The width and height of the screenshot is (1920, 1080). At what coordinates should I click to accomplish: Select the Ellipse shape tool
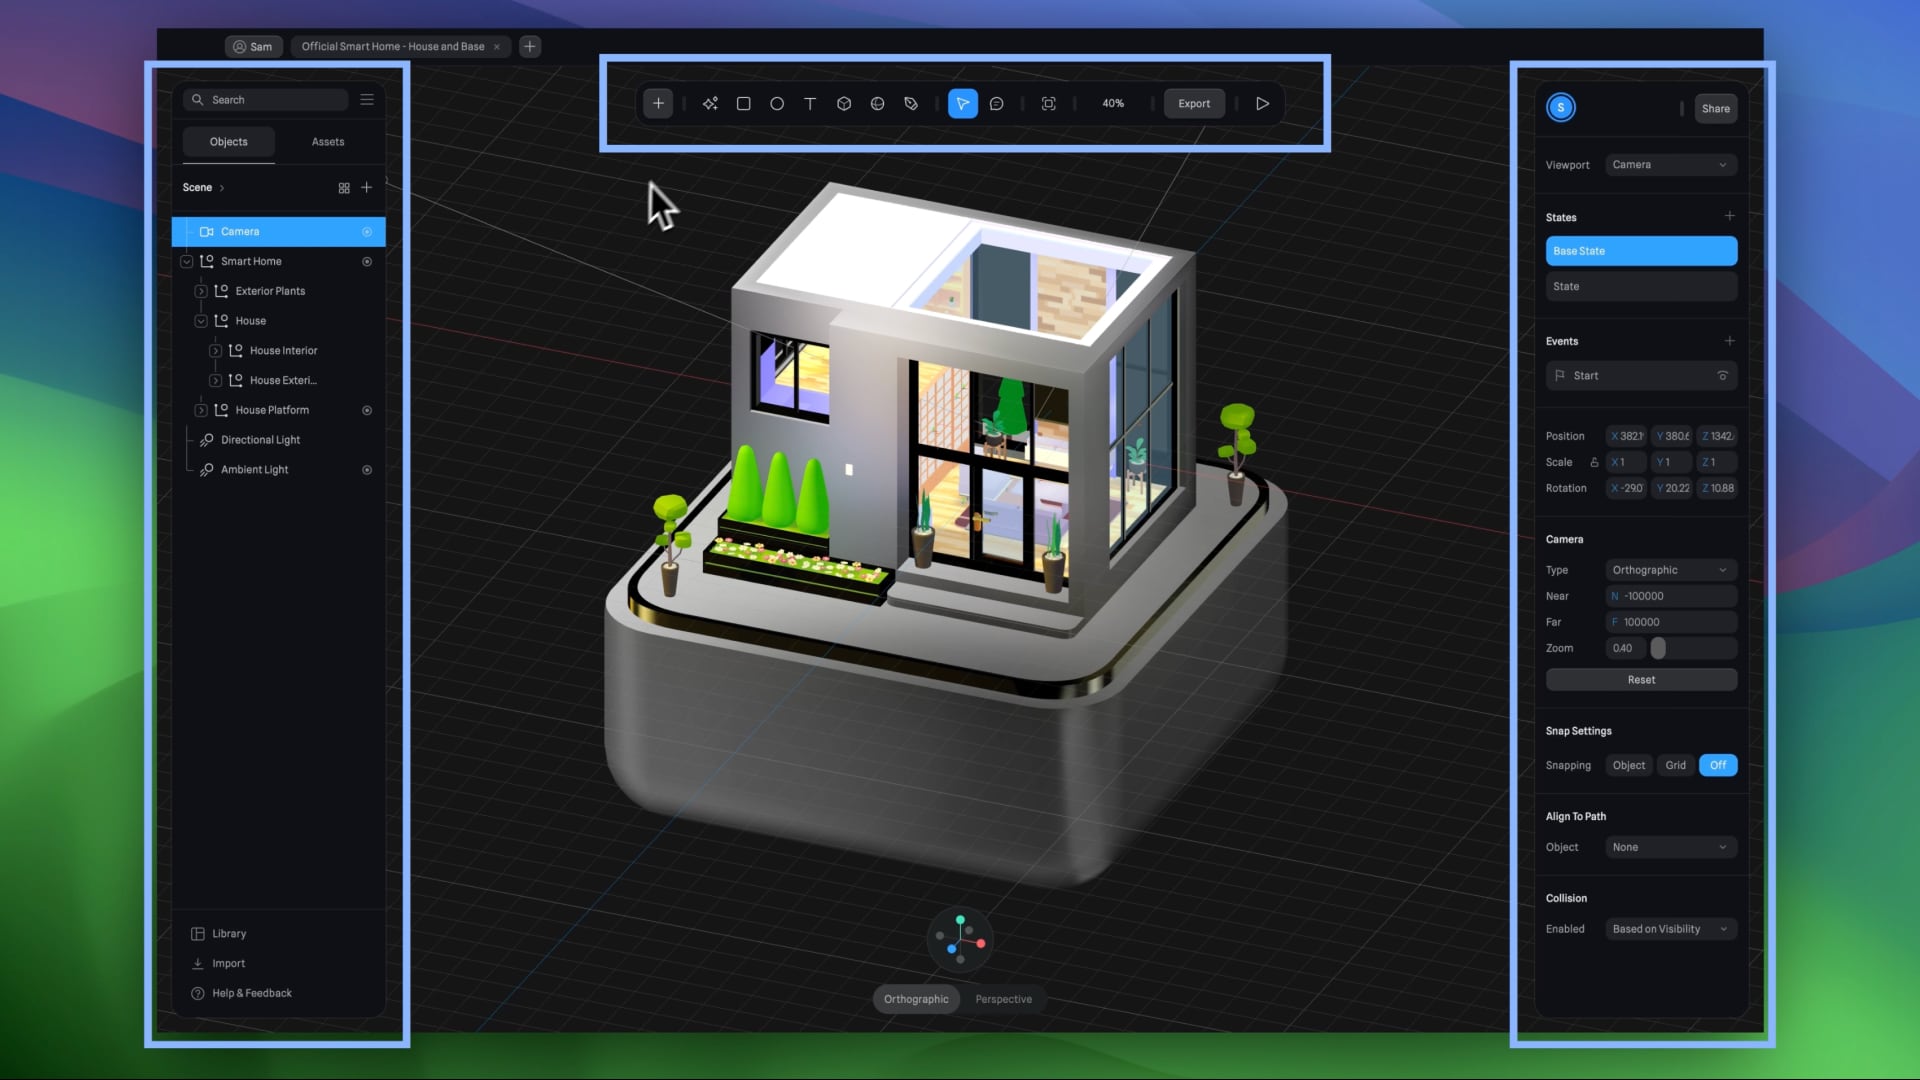point(777,103)
